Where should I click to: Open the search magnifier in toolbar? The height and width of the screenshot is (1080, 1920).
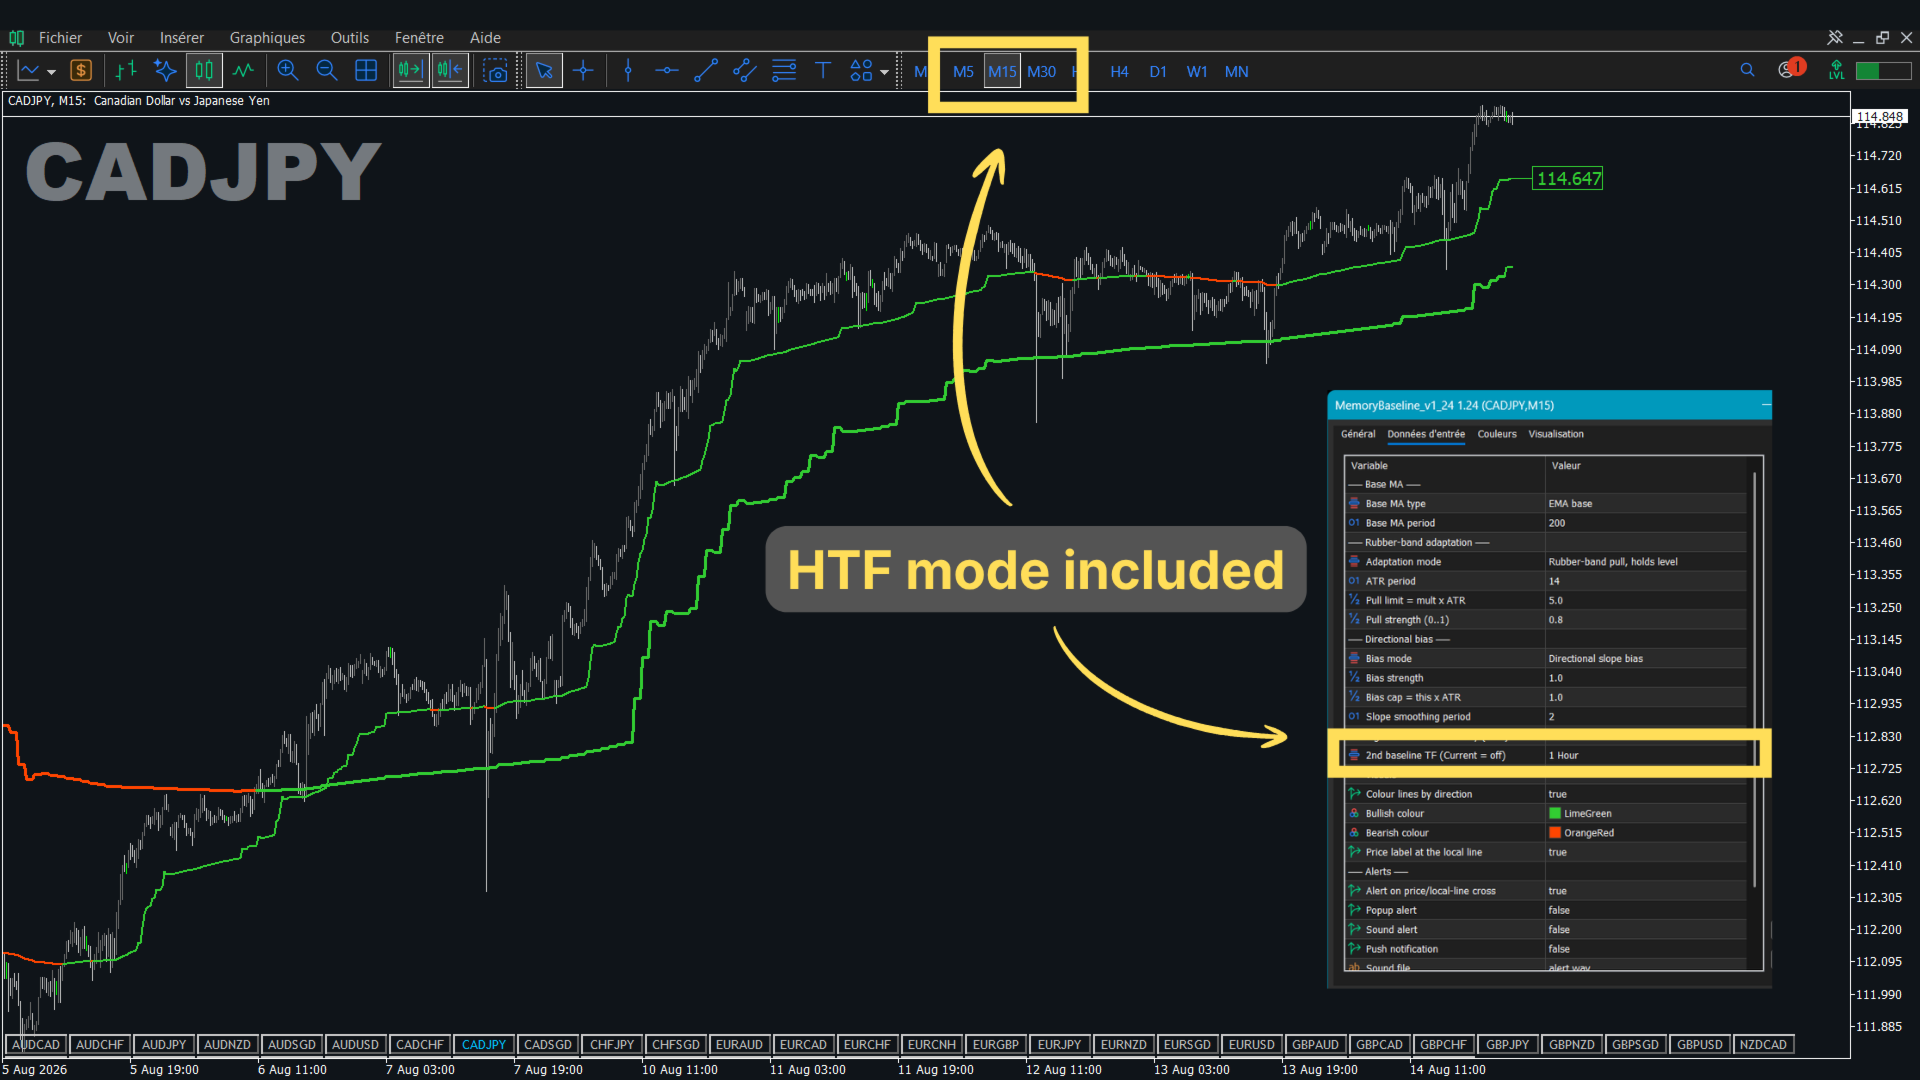tap(1747, 70)
